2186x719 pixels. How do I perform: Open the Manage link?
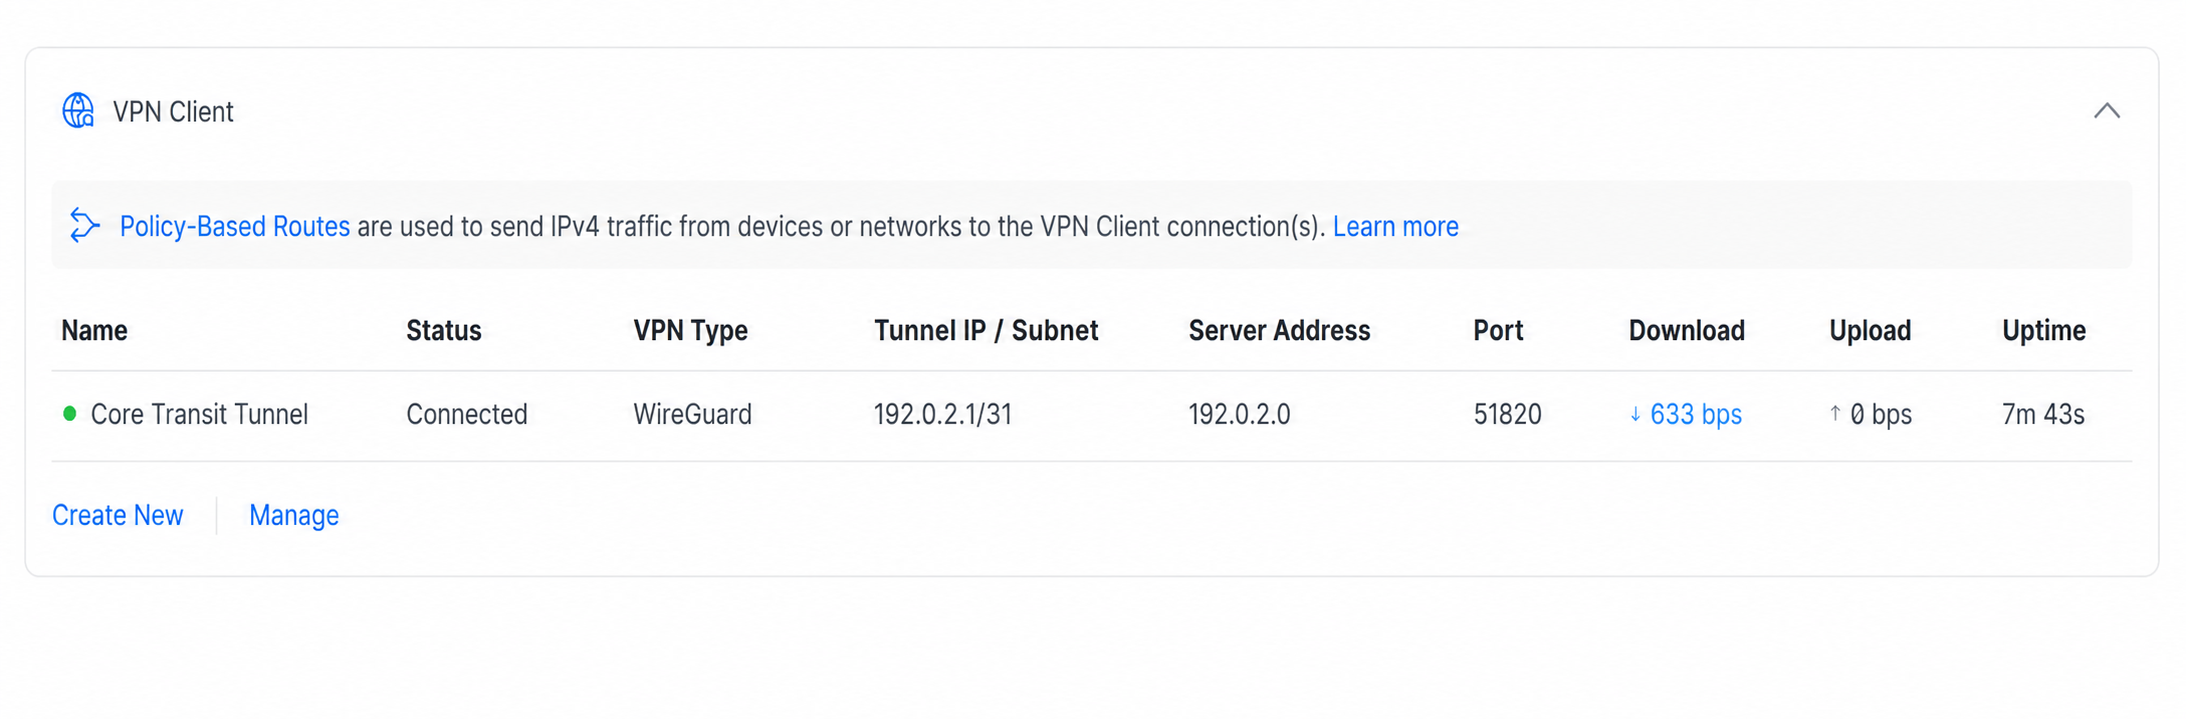pos(294,515)
